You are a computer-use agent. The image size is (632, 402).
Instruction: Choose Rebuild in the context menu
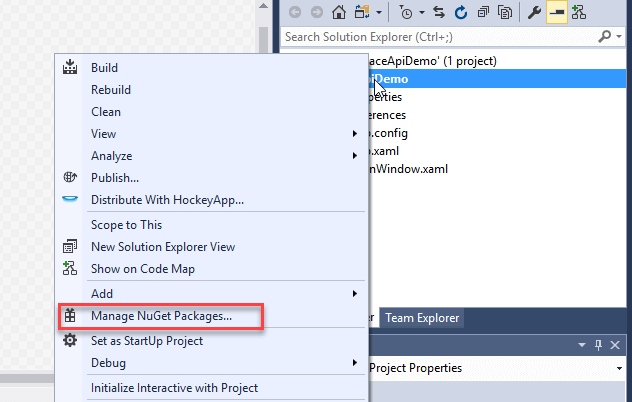tap(111, 90)
